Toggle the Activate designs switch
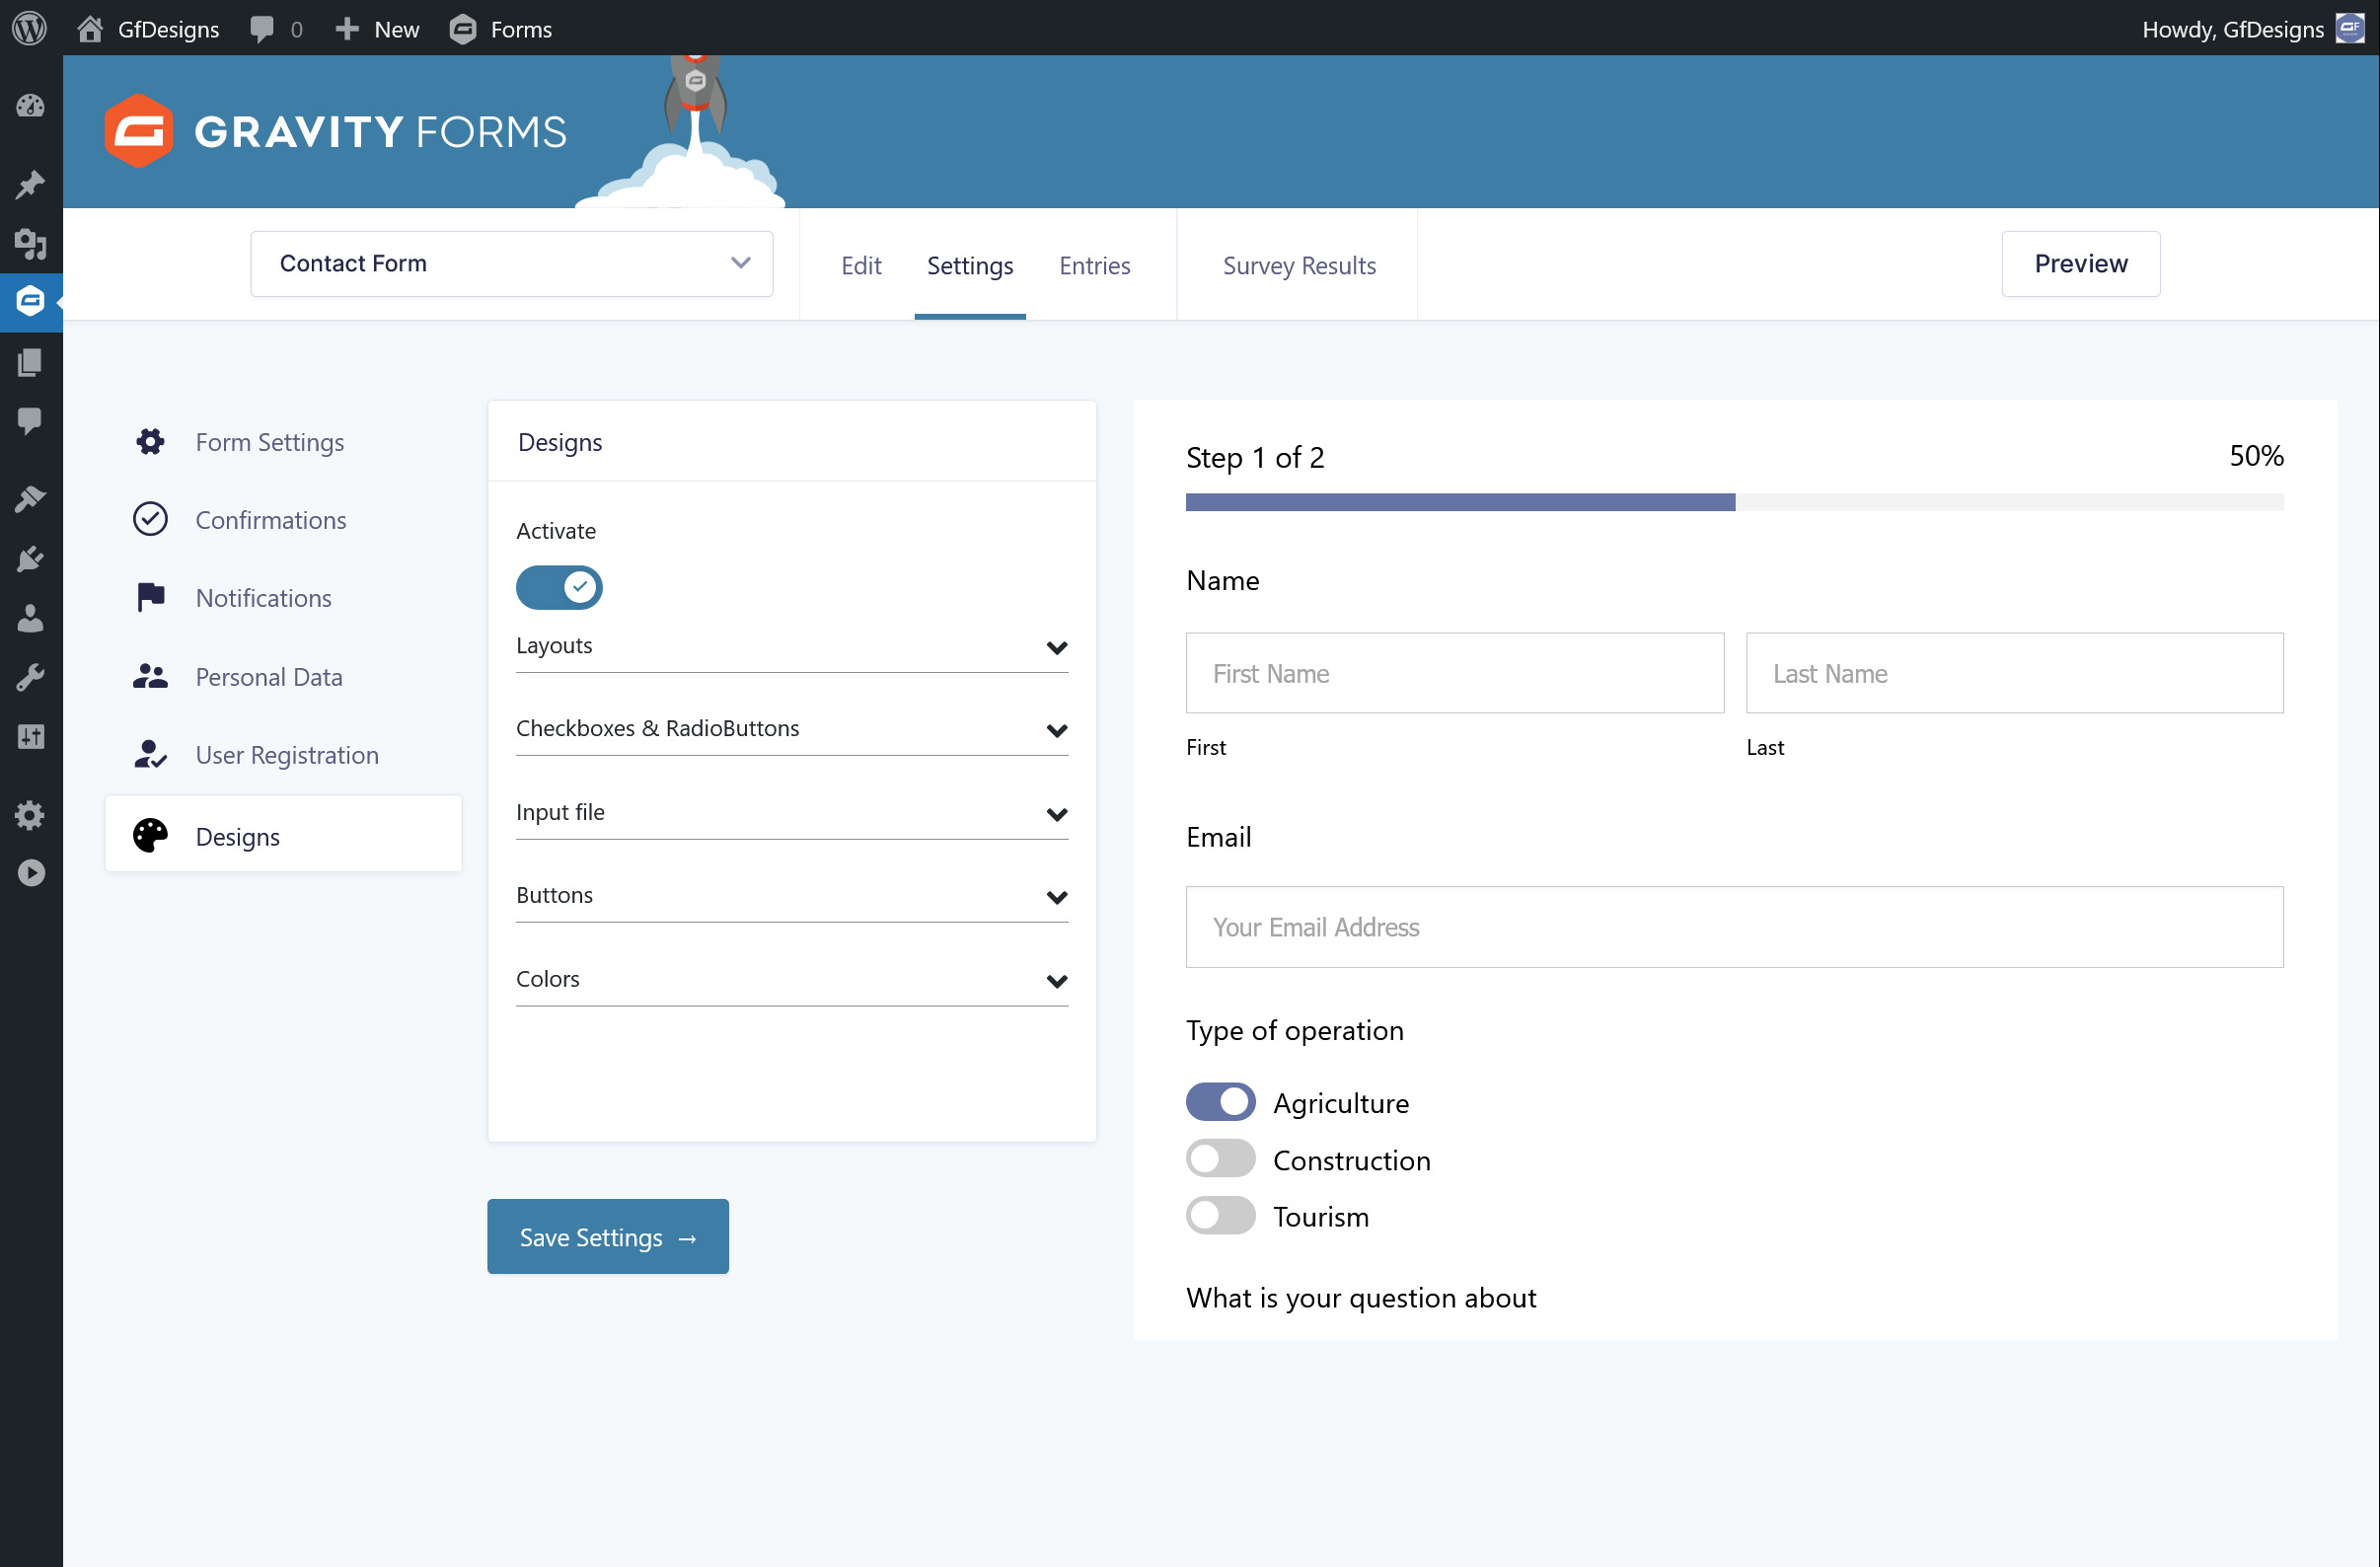The height and width of the screenshot is (1567, 2380). tap(559, 588)
